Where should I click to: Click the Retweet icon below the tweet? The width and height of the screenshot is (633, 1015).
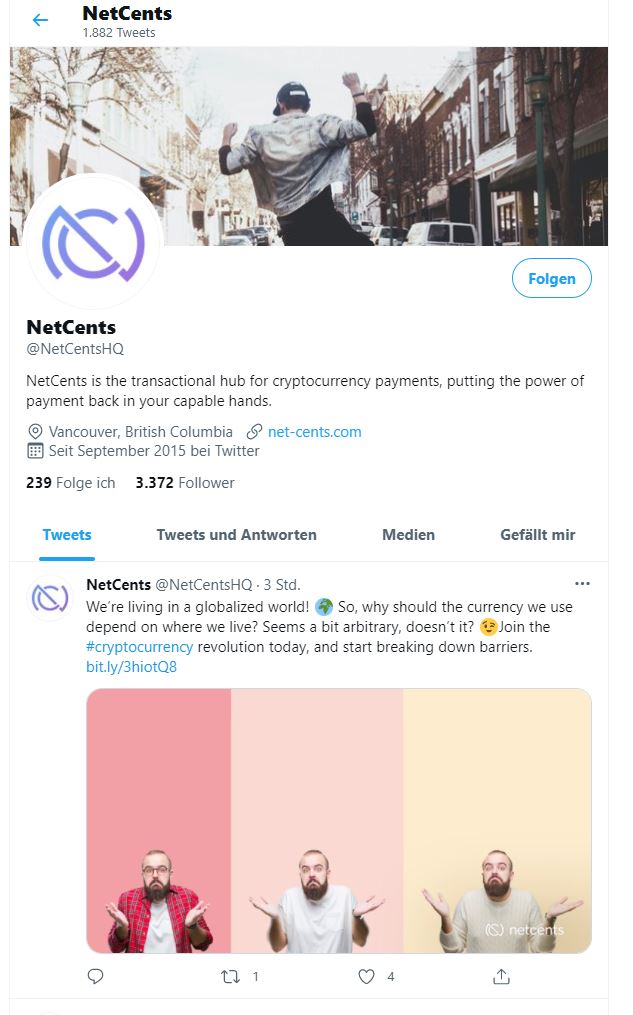click(x=230, y=977)
